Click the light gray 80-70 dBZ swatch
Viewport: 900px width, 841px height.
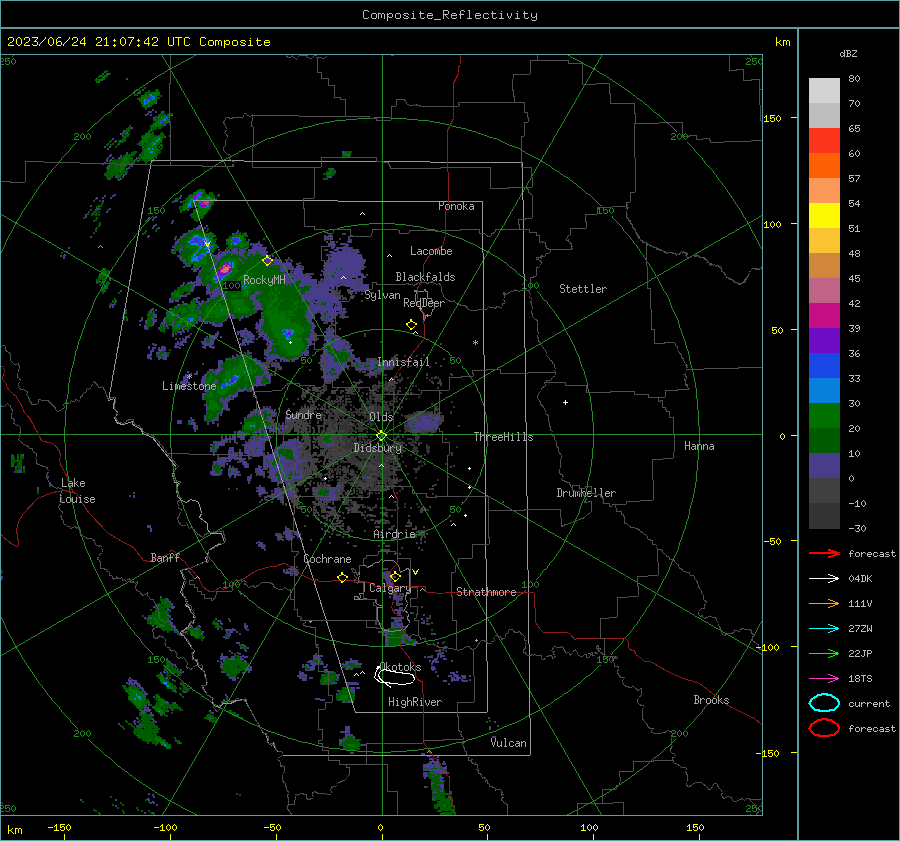[x=824, y=91]
